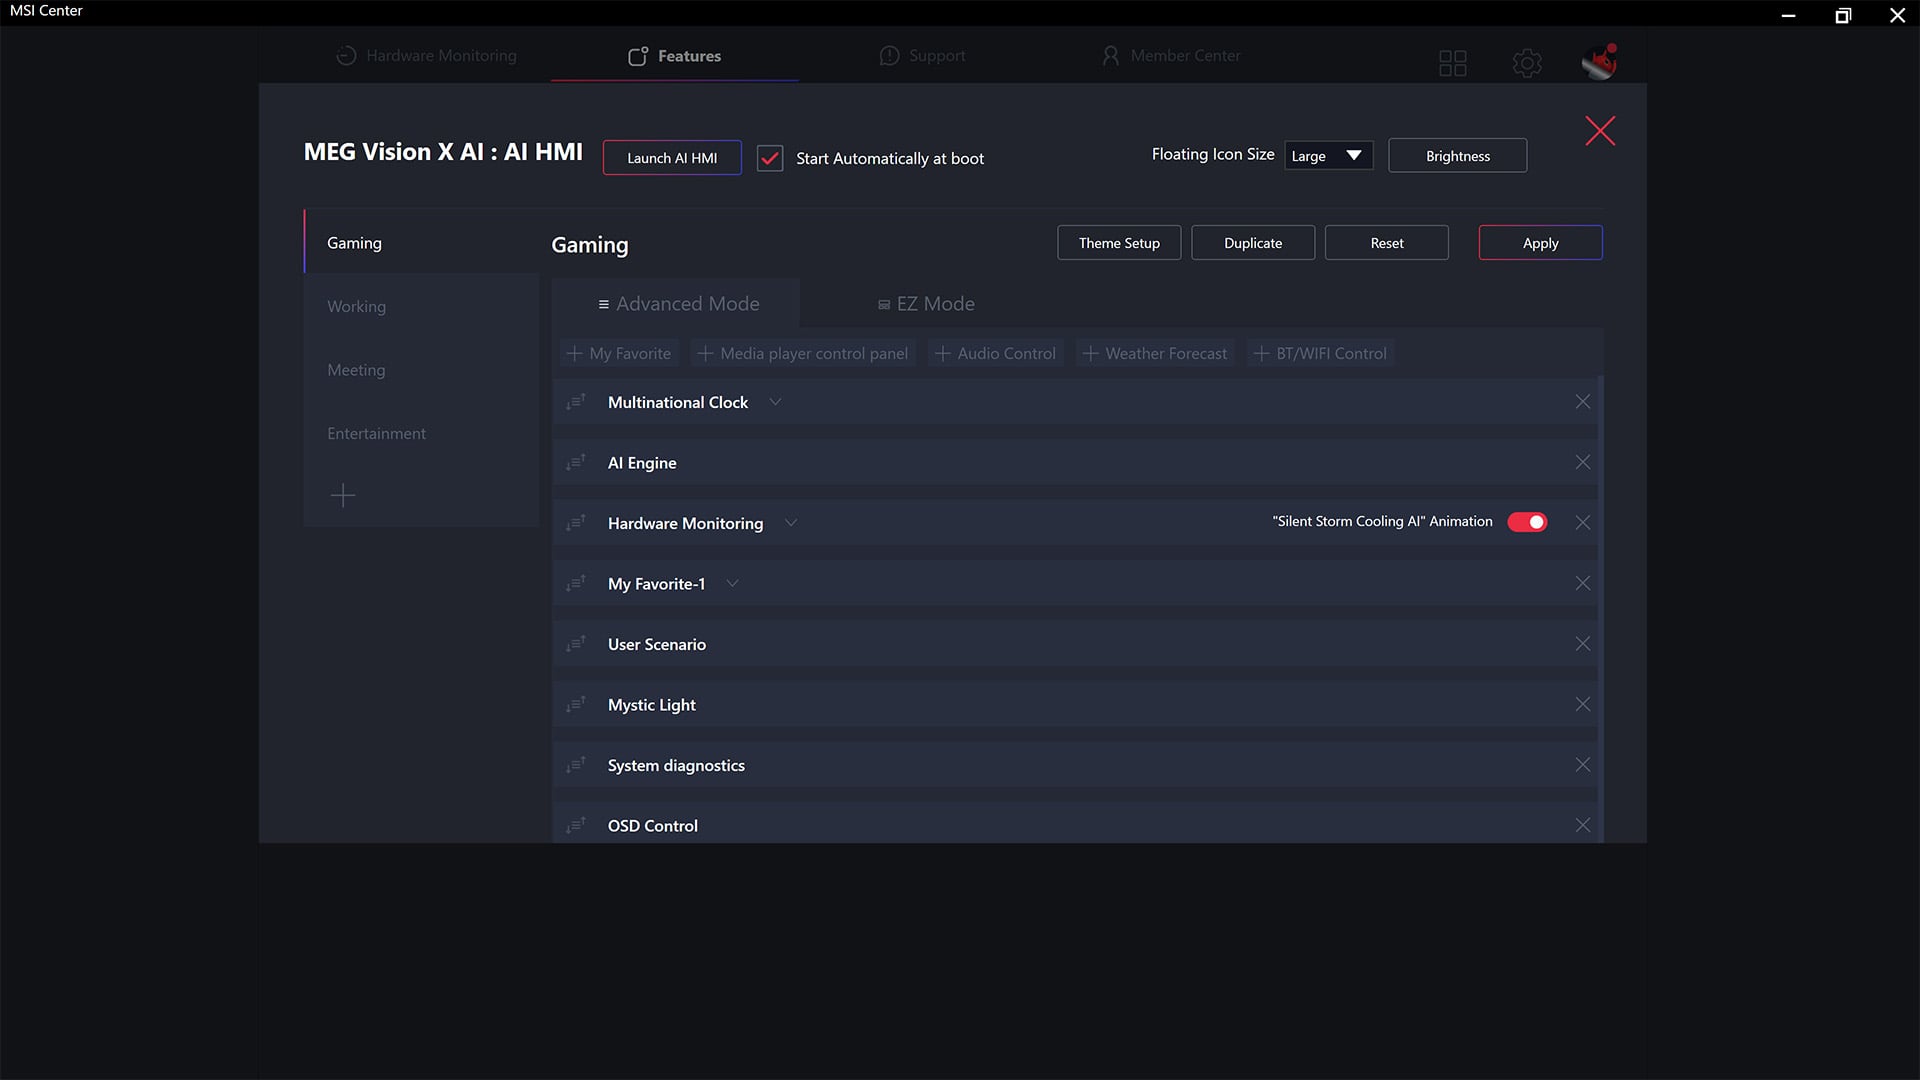Remove Mystic Light widget
The width and height of the screenshot is (1920, 1080).
point(1582,704)
